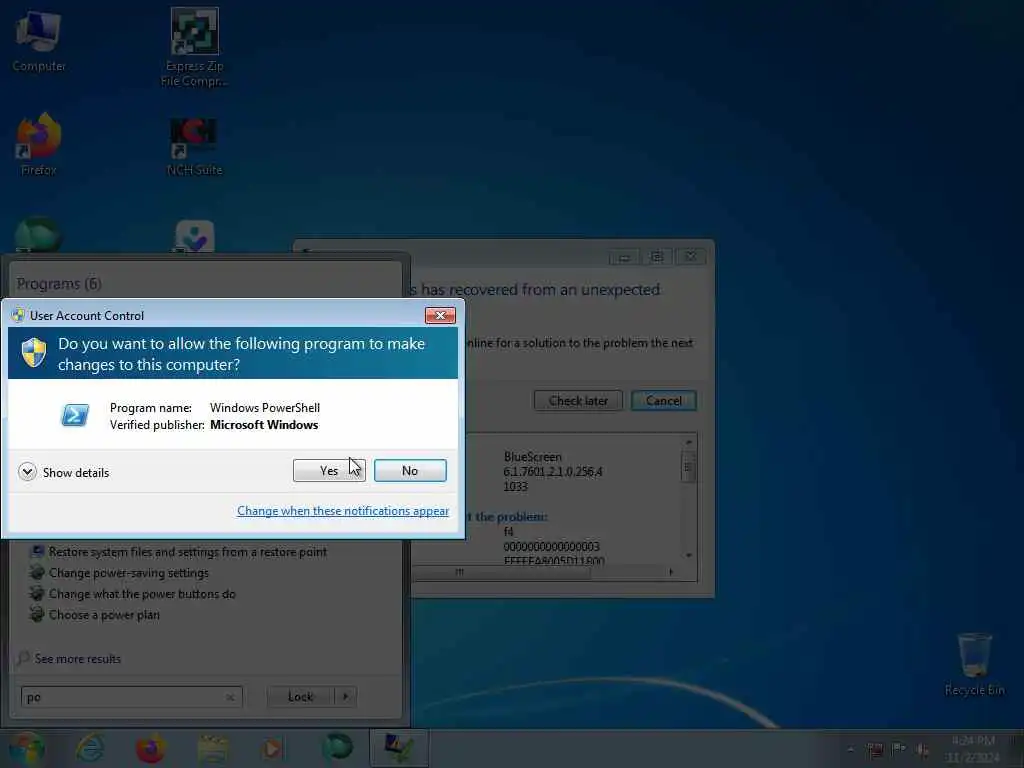Click the active problem report taskbar item
The width and height of the screenshot is (1024, 768).
tap(399, 748)
